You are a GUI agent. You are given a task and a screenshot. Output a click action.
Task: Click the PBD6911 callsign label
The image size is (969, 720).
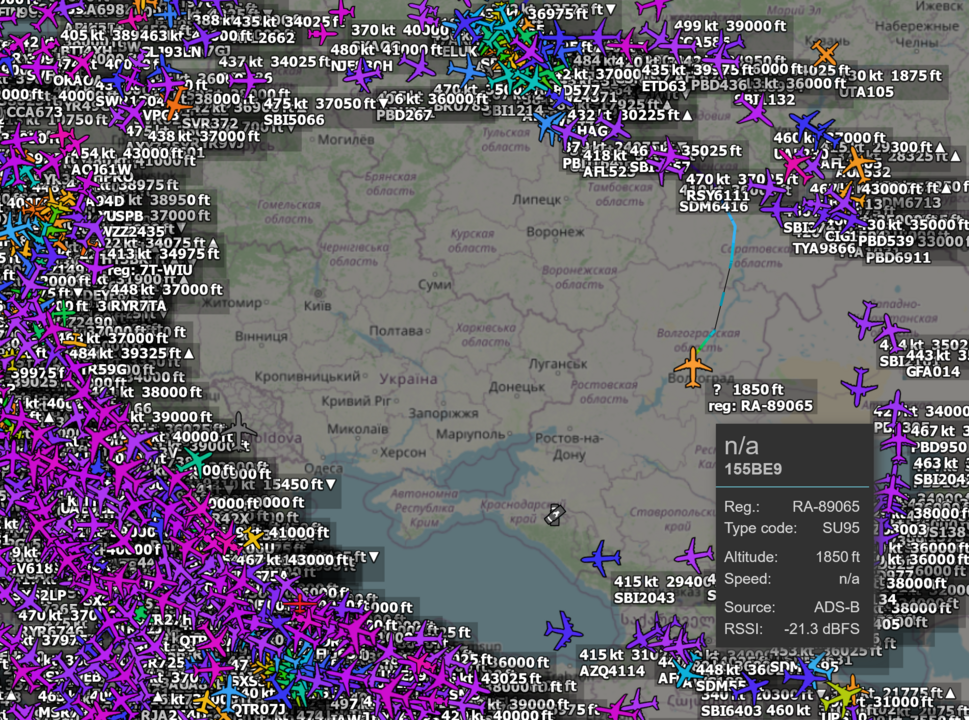(x=898, y=257)
